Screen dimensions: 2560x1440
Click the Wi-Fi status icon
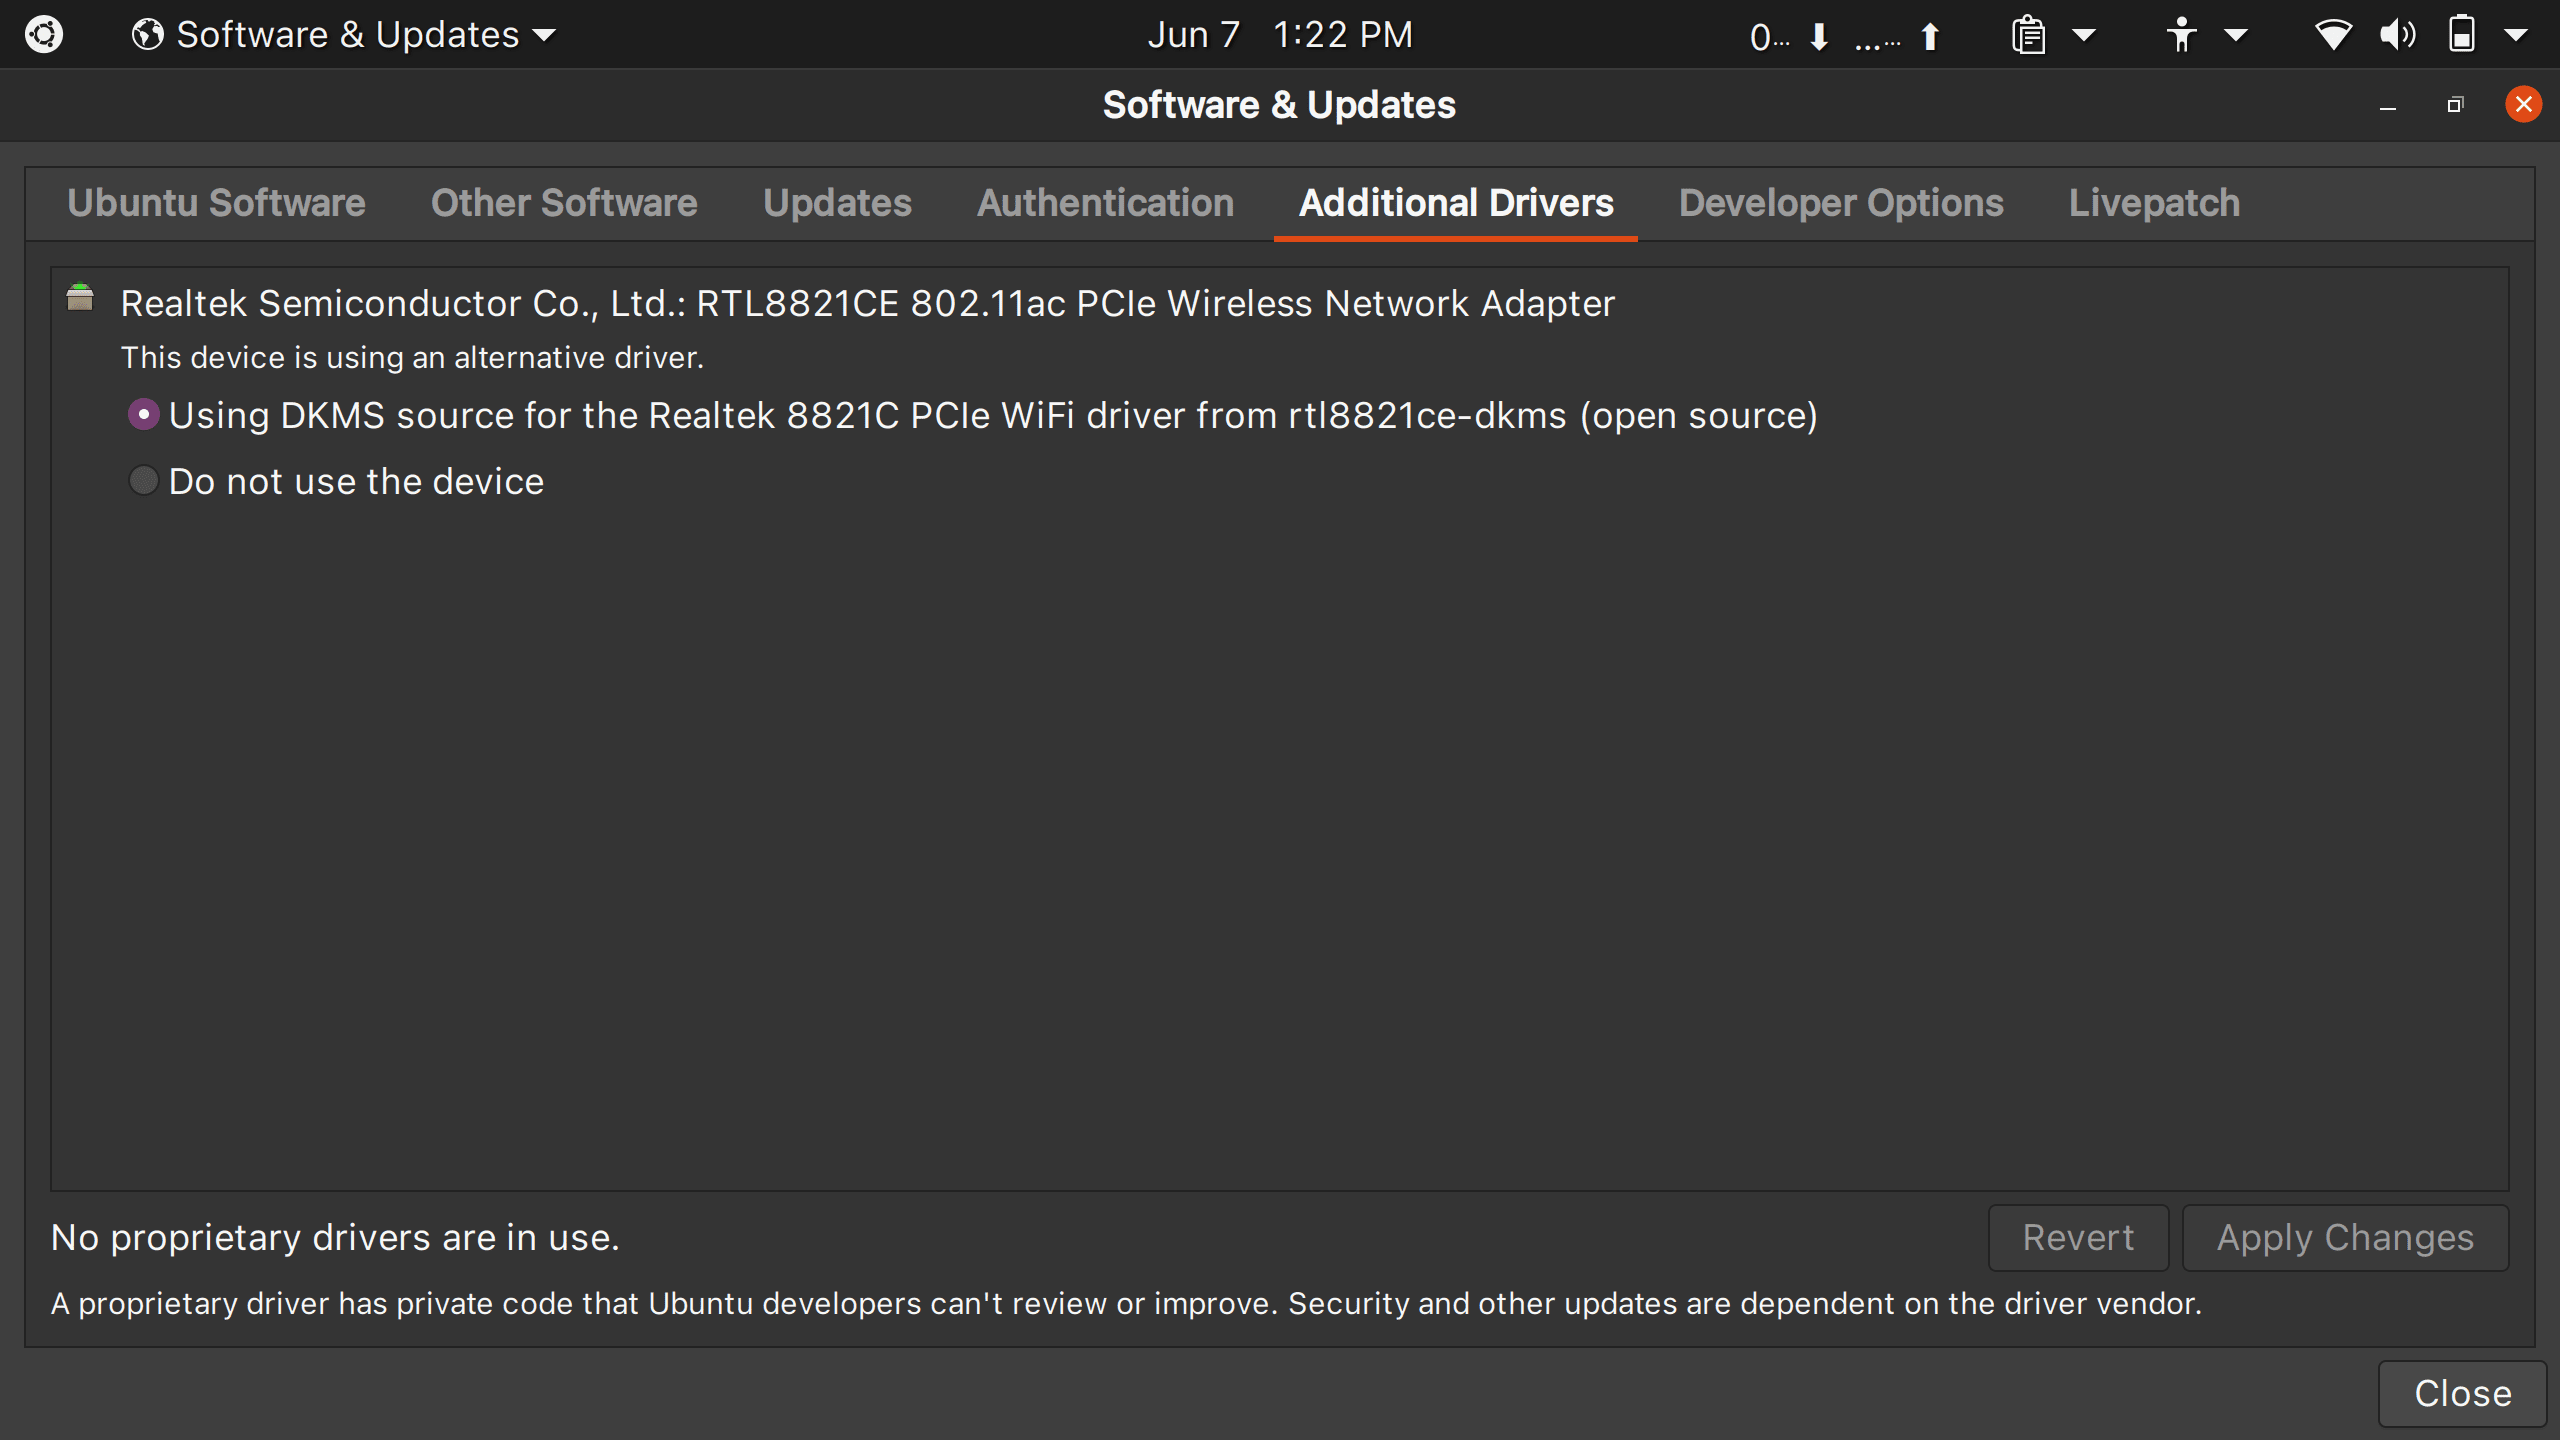(2333, 35)
